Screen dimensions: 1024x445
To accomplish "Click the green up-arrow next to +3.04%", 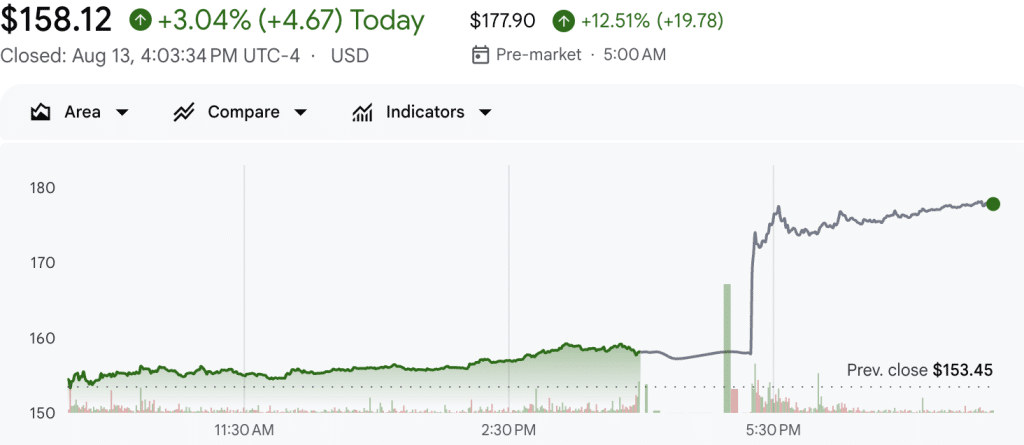I will [140, 21].
